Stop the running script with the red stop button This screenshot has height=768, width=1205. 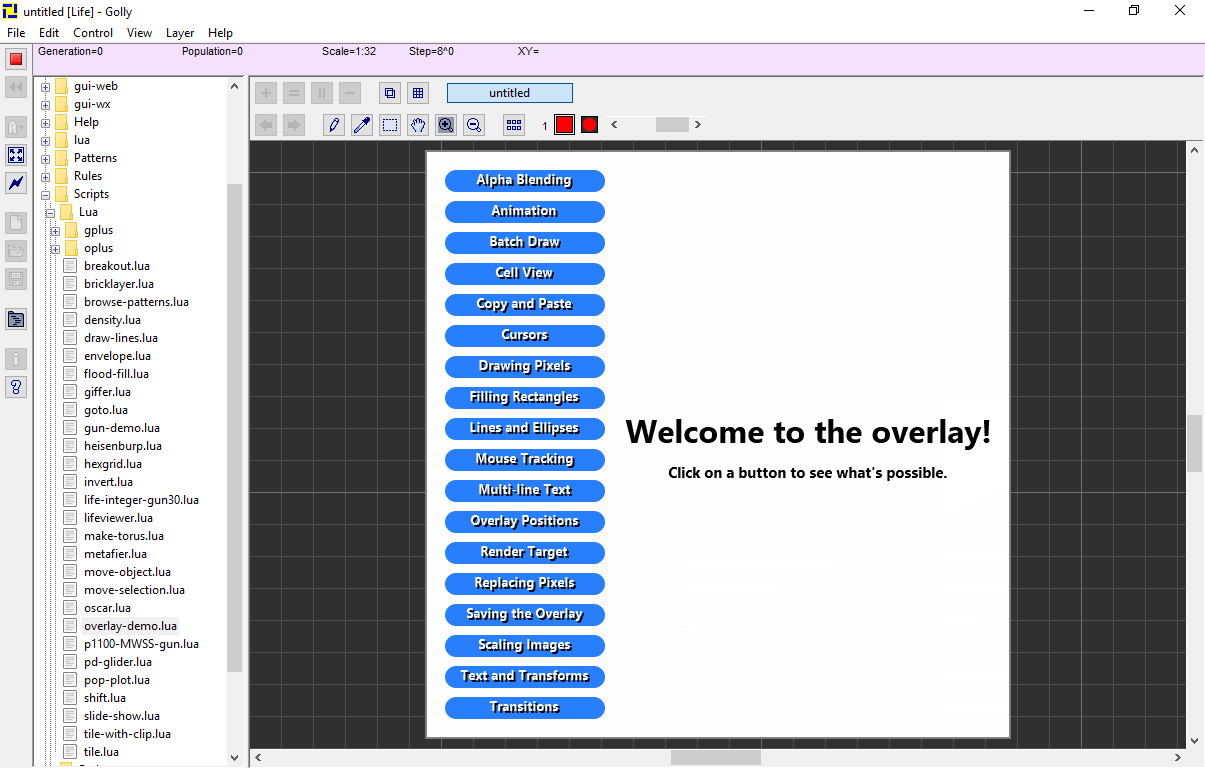(x=16, y=59)
